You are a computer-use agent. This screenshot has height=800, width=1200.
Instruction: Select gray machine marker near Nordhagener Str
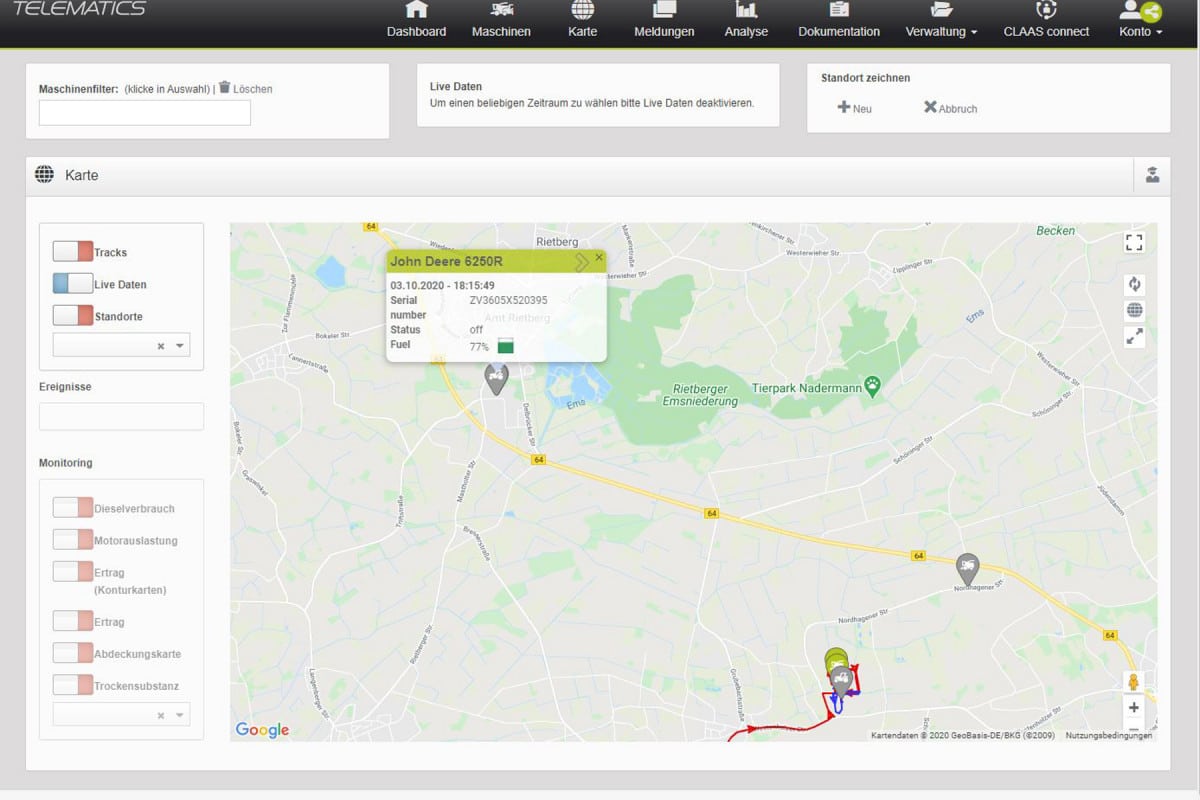(x=967, y=569)
